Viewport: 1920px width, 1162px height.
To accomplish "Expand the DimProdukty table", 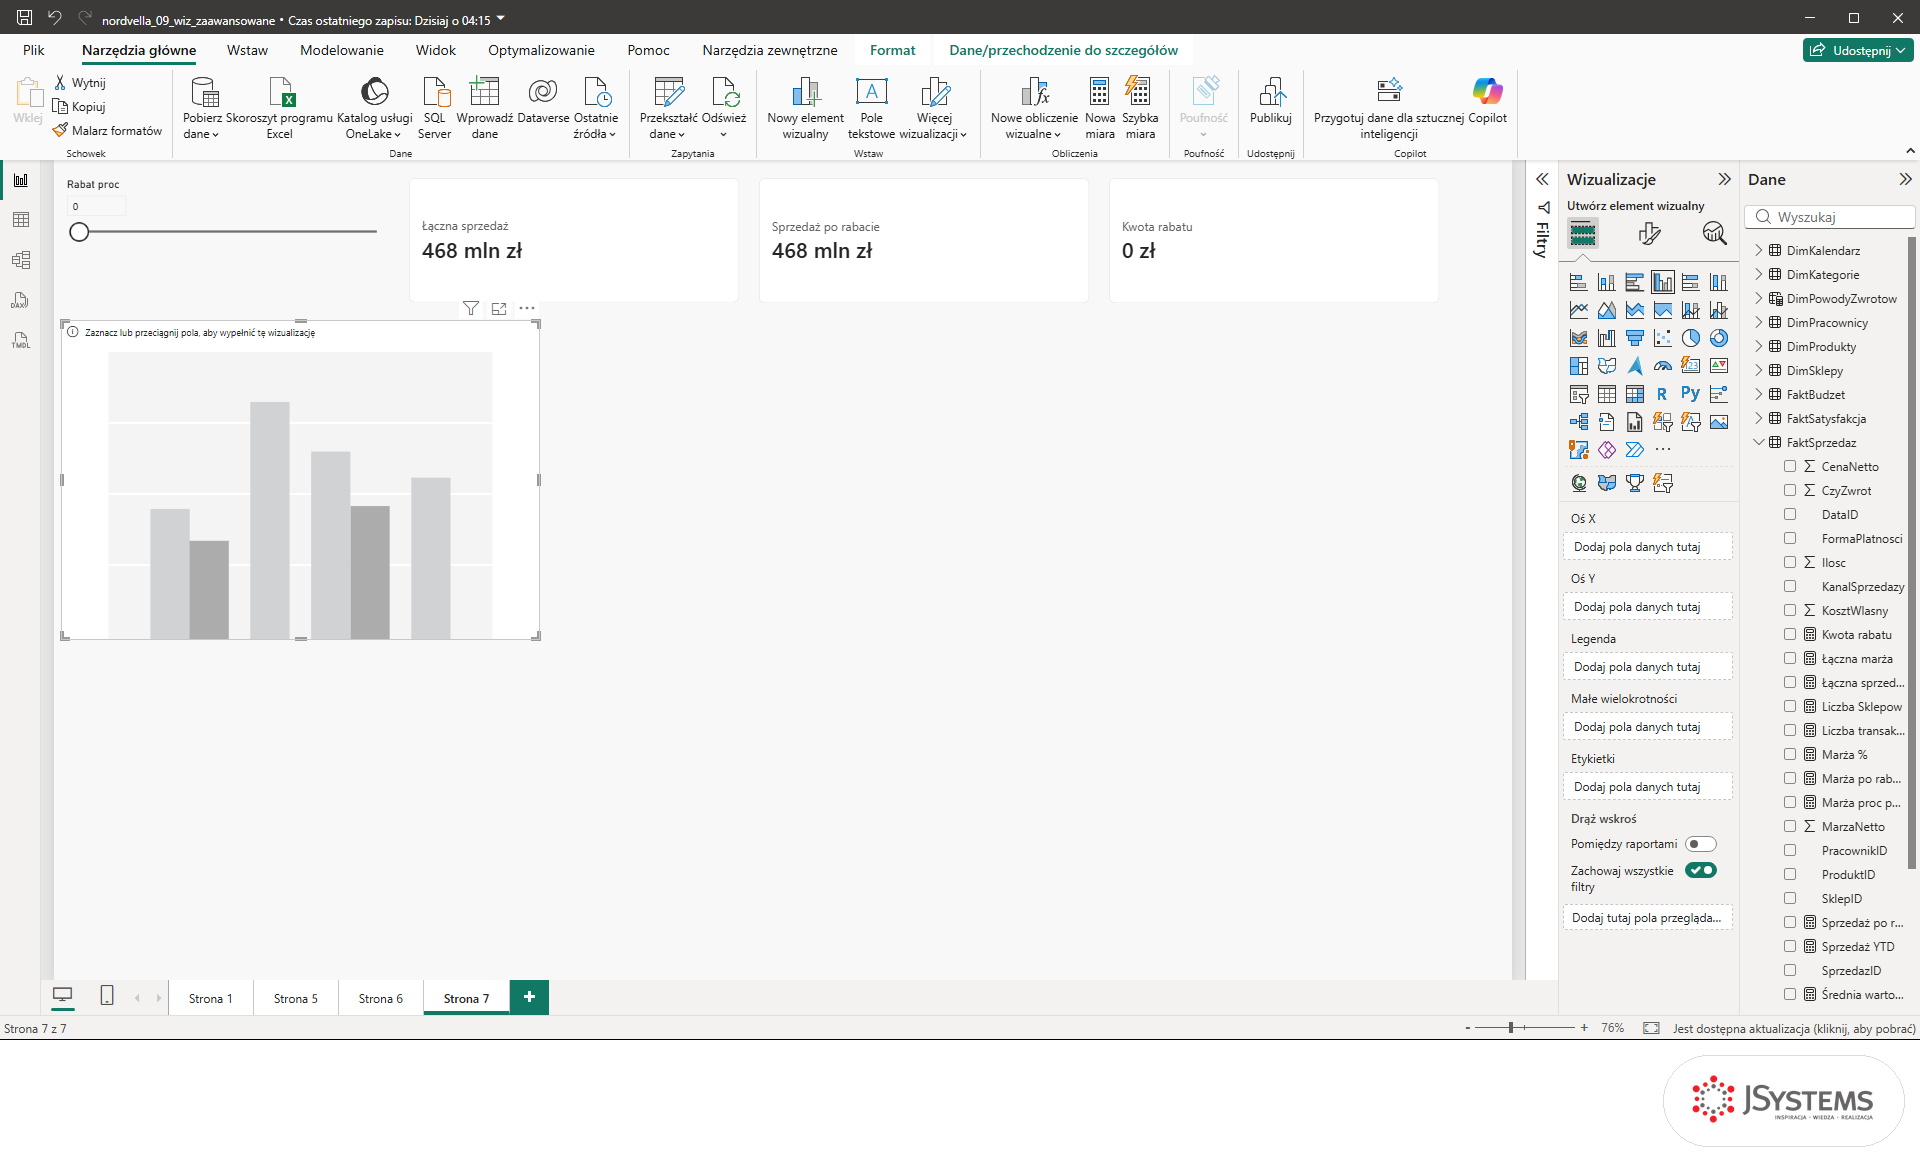I will tap(1759, 346).
